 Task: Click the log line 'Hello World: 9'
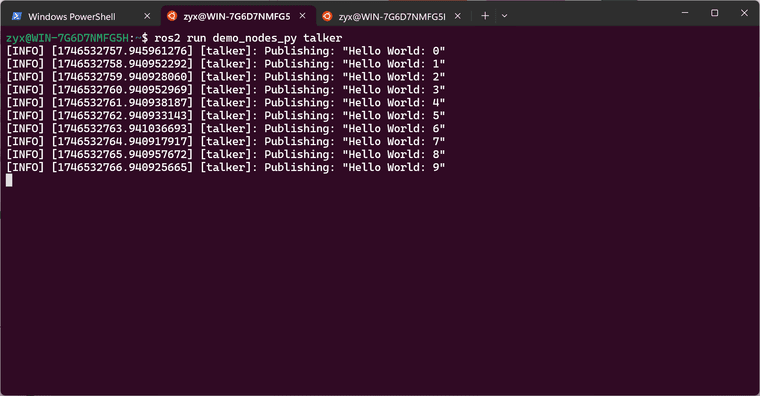tap(226, 167)
